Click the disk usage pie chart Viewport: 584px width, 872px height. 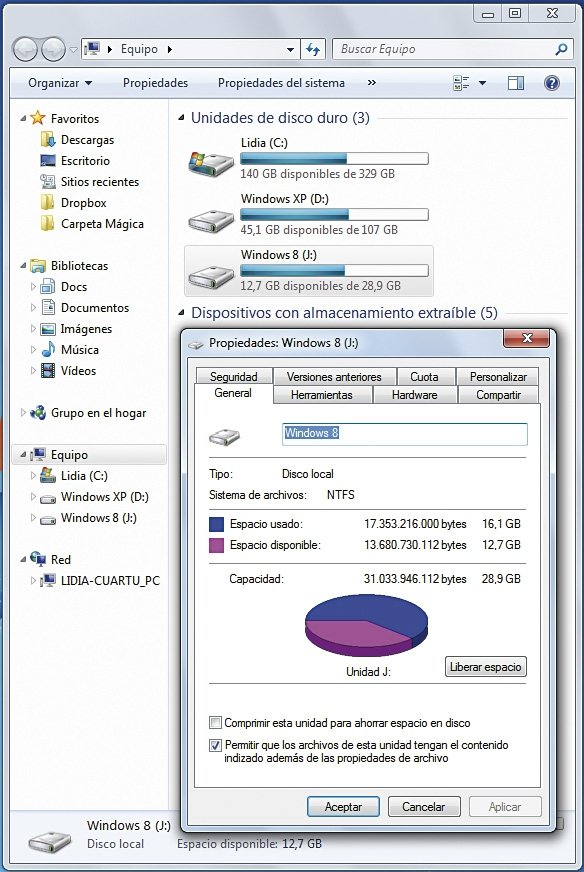[x=367, y=626]
